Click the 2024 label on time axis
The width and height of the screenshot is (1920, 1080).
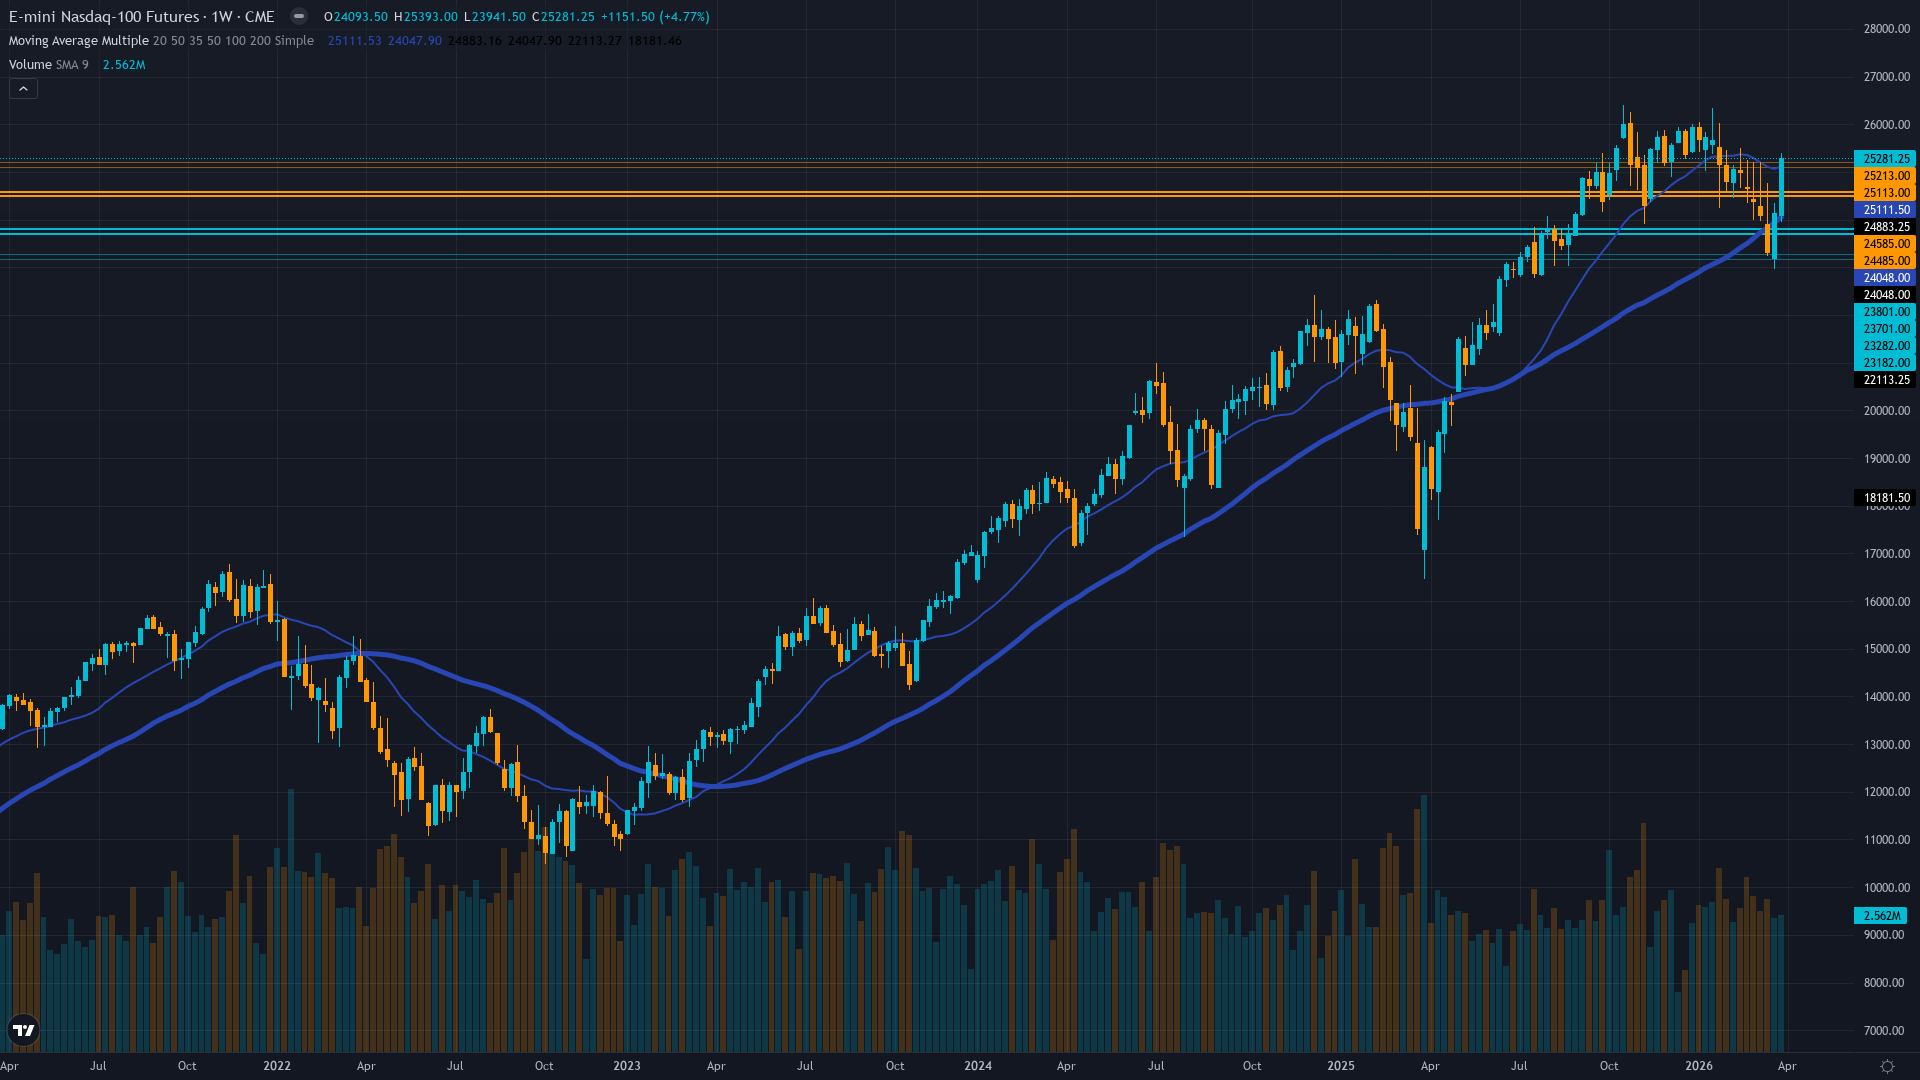pyautogui.click(x=978, y=1066)
